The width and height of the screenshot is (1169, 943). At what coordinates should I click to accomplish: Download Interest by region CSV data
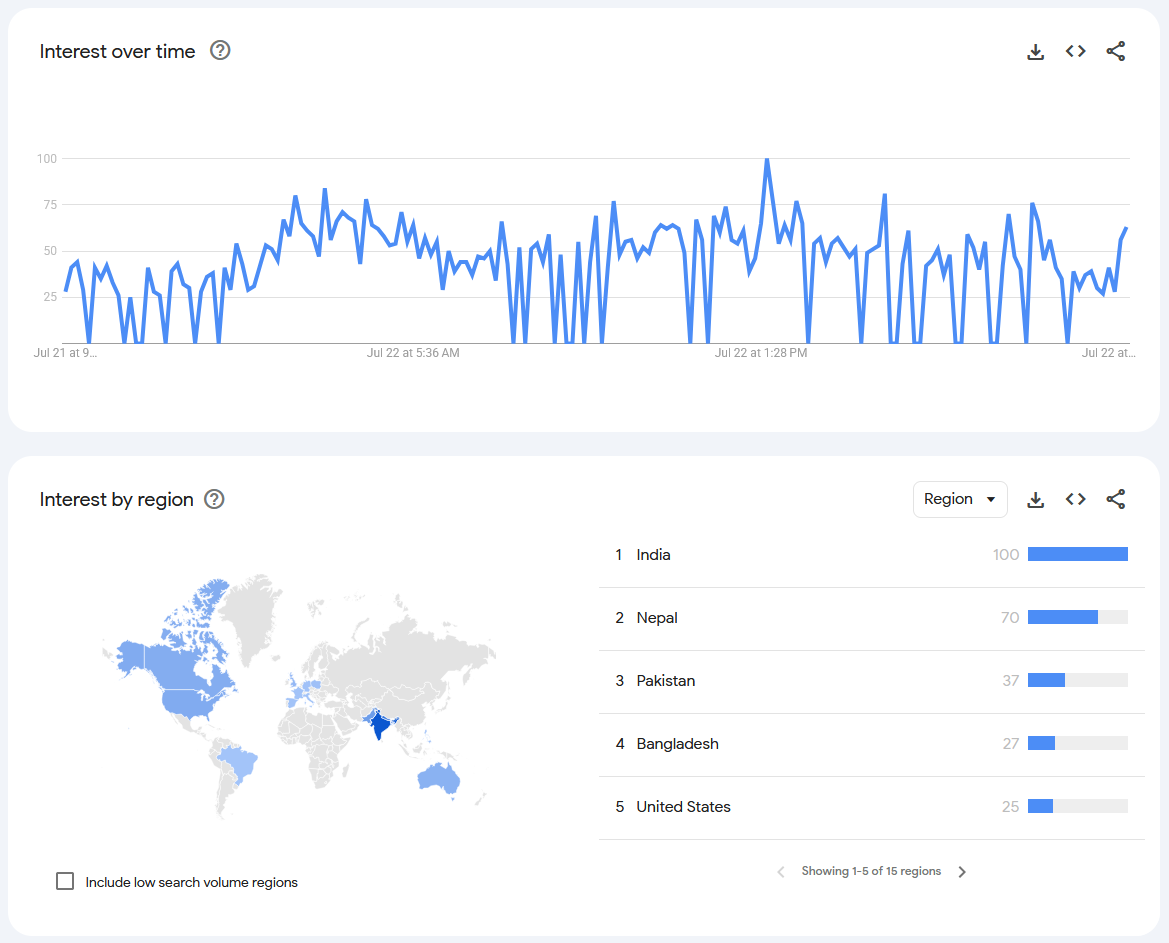(1036, 499)
